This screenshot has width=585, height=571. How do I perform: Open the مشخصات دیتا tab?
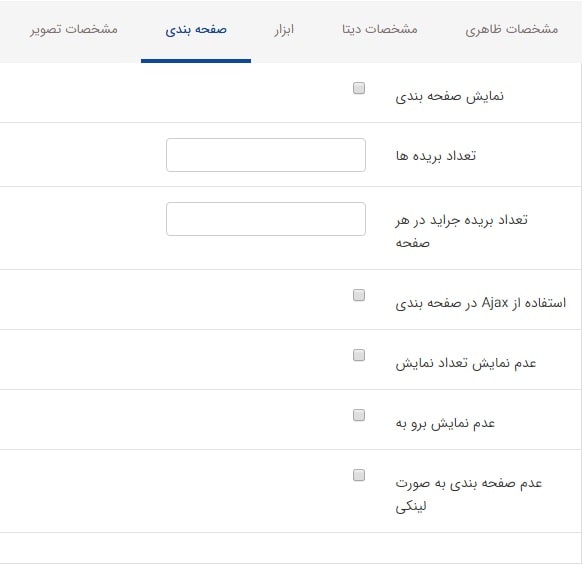click(379, 29)
